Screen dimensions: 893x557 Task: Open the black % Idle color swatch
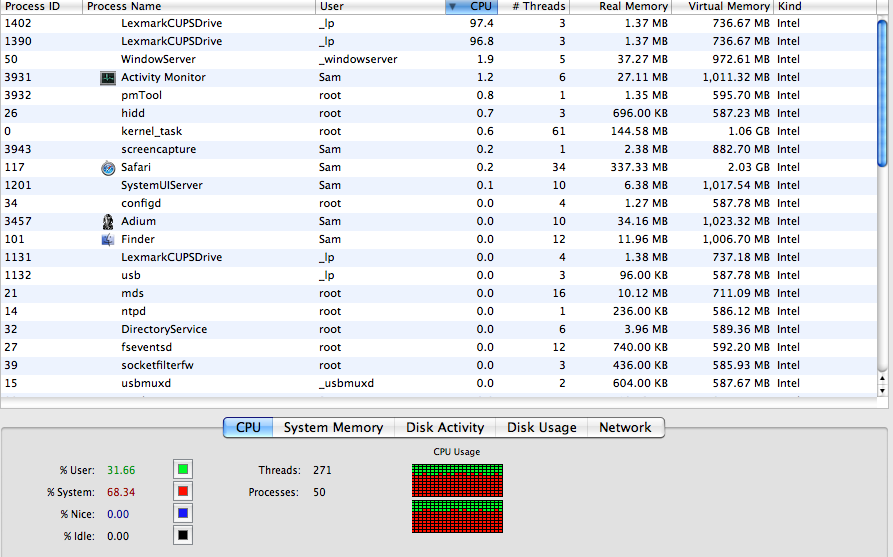click(x=183, y=535)
